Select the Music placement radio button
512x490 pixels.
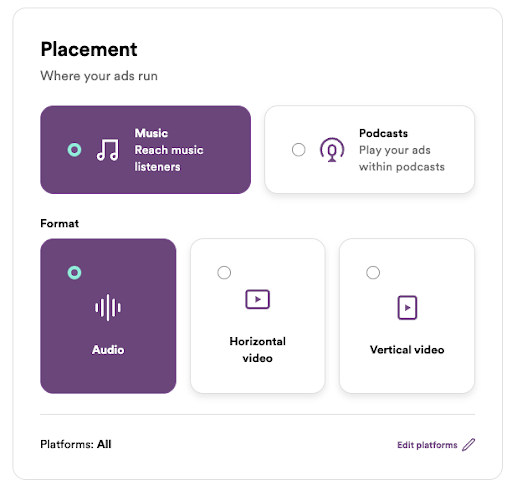click(74, 150)
